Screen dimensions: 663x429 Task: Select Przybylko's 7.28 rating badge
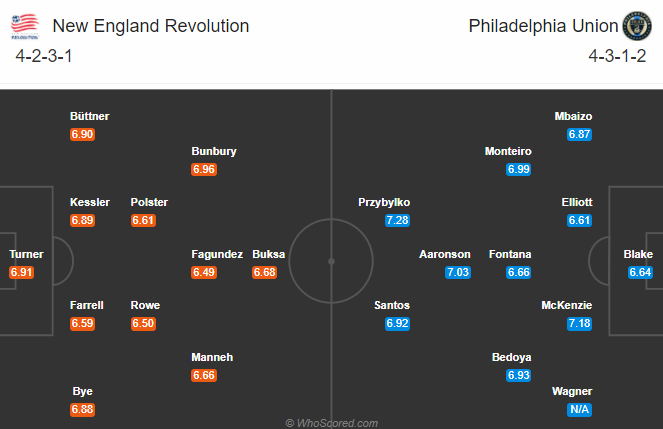(x=397, y=220)
